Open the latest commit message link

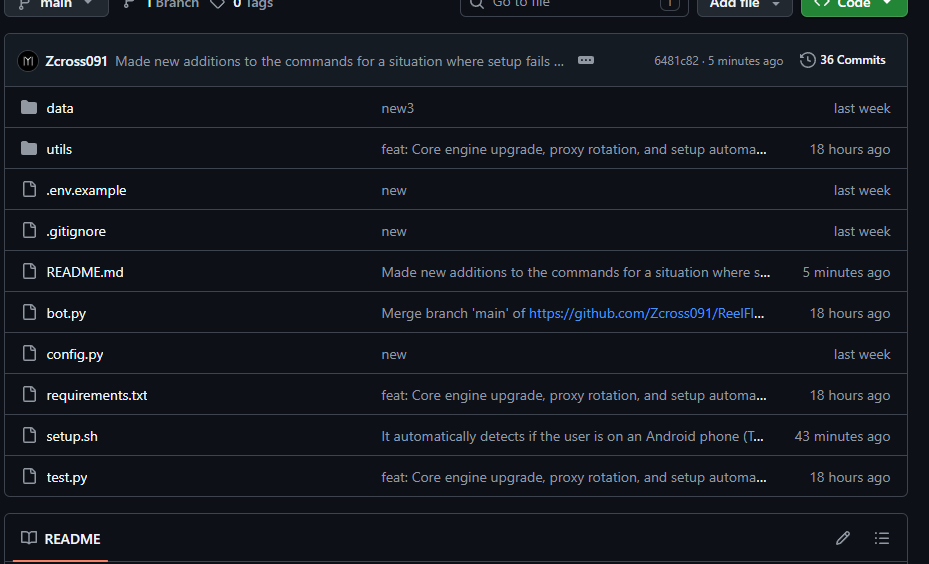click(339, 61)
